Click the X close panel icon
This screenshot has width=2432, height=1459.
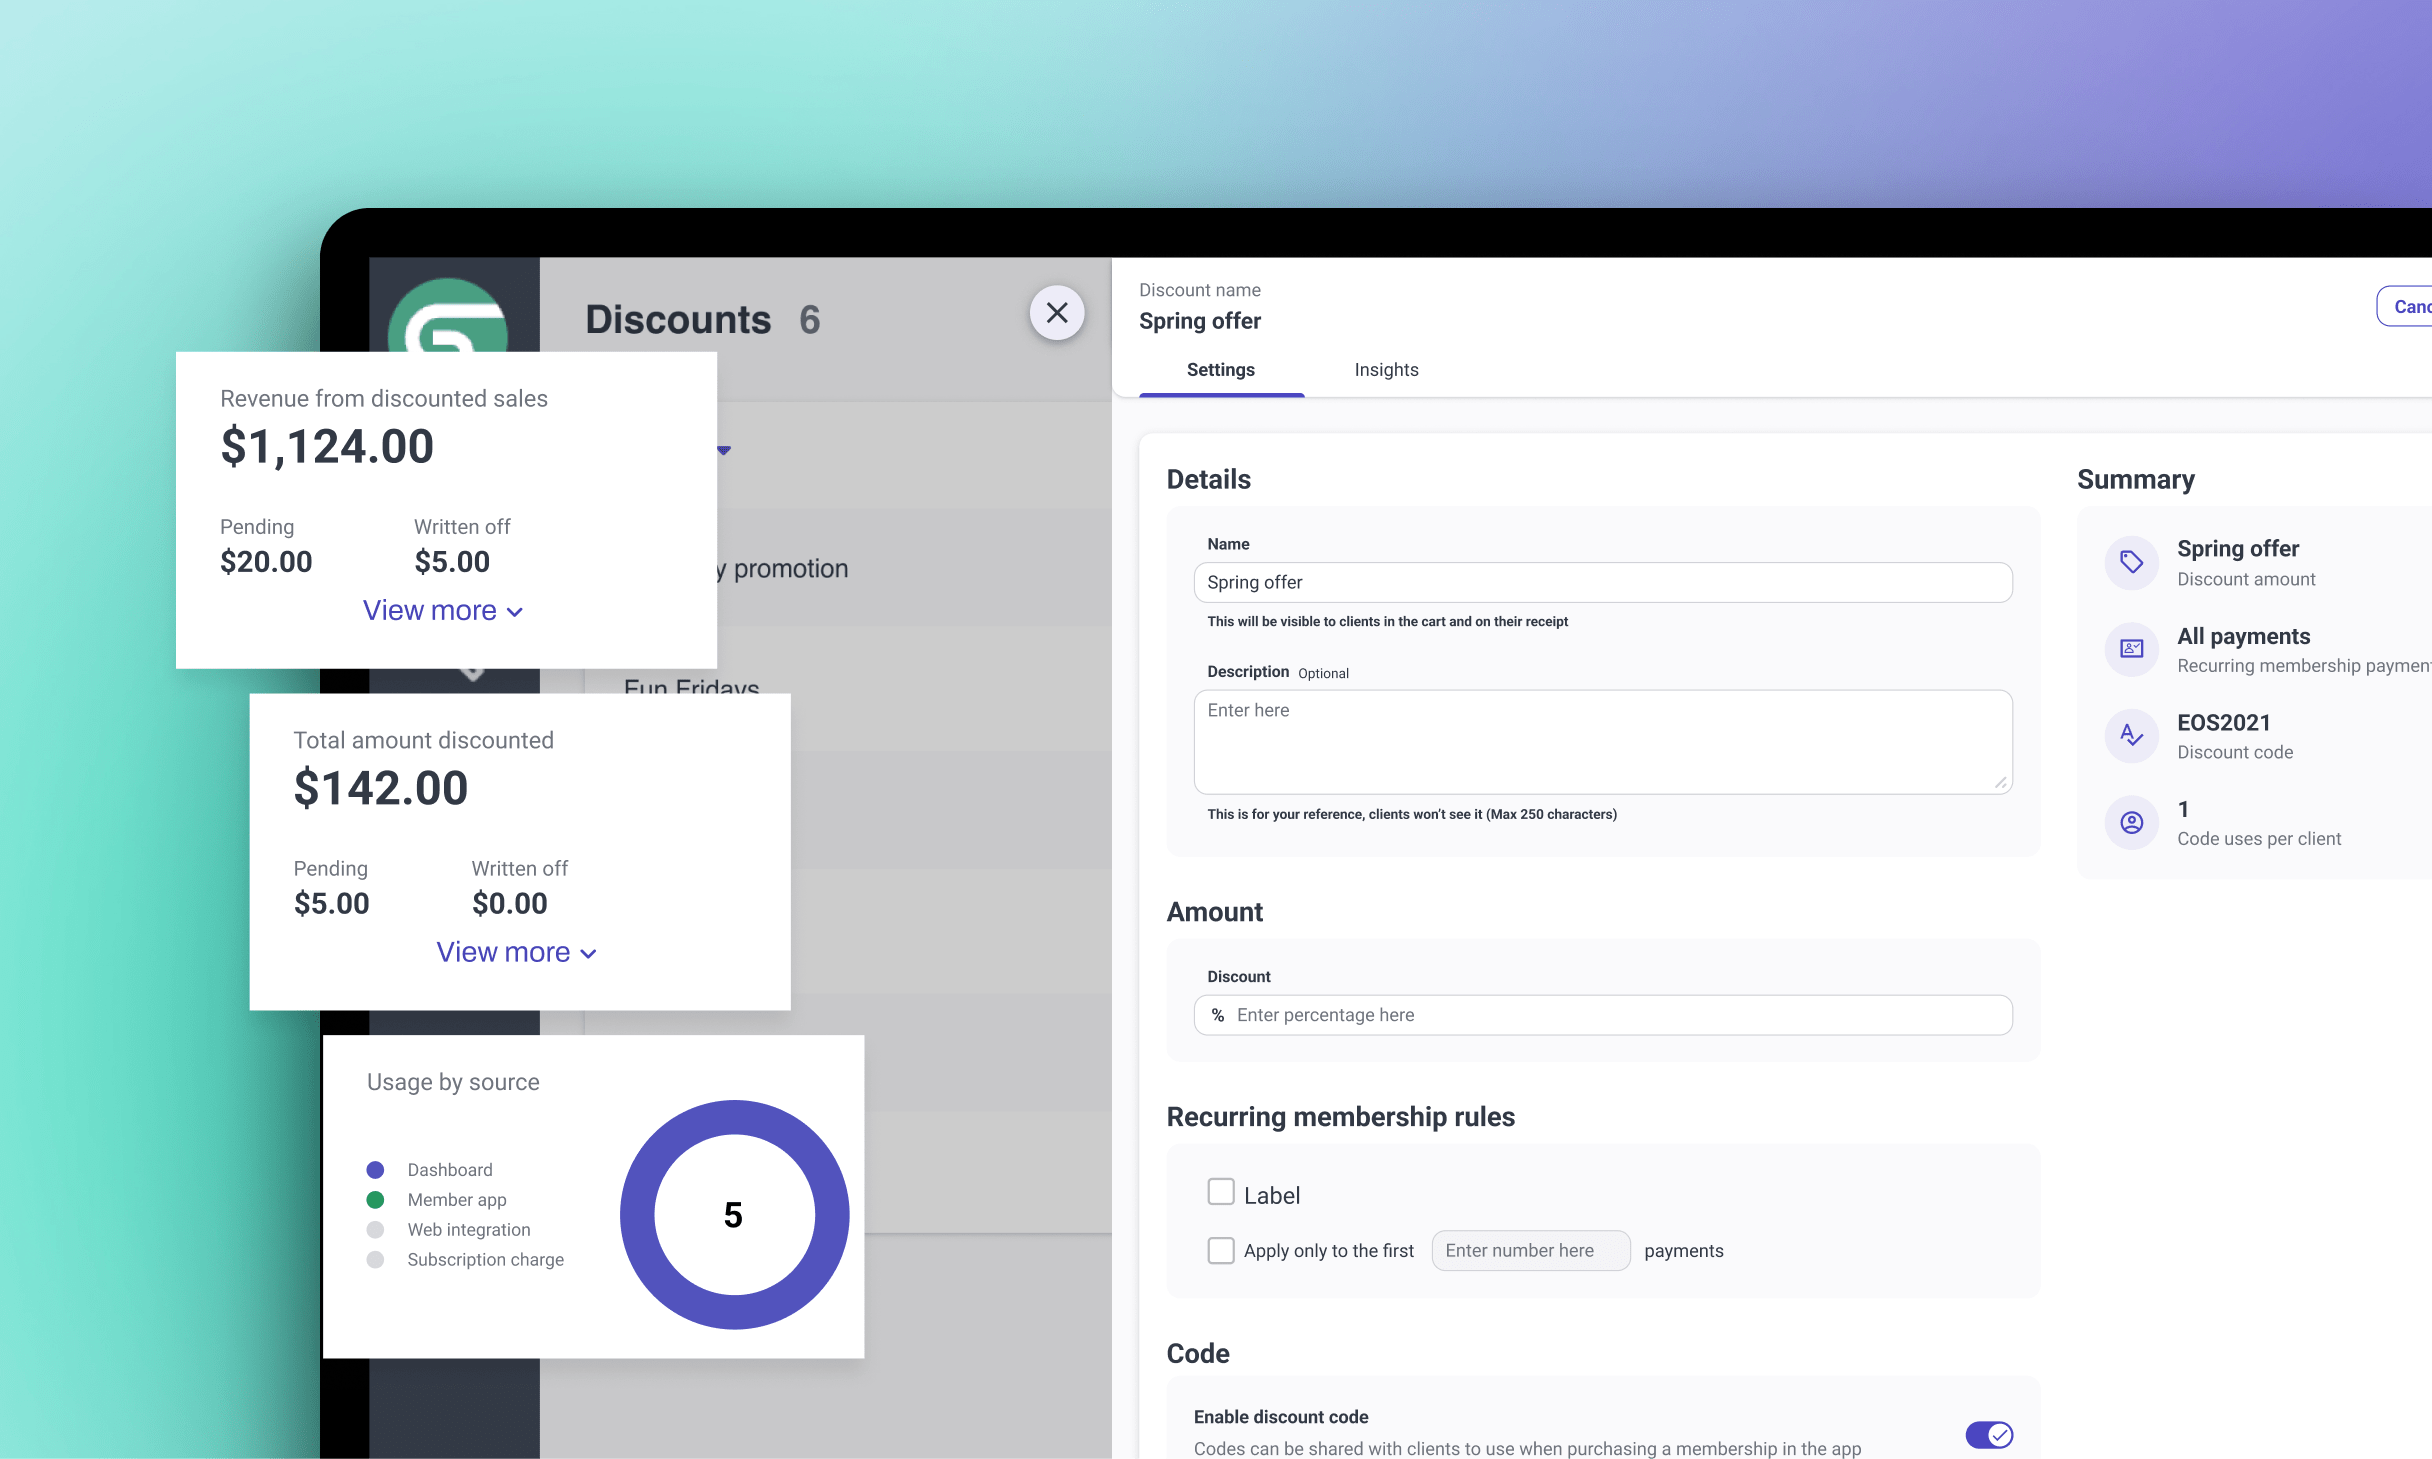click(x=1056, y=313)
